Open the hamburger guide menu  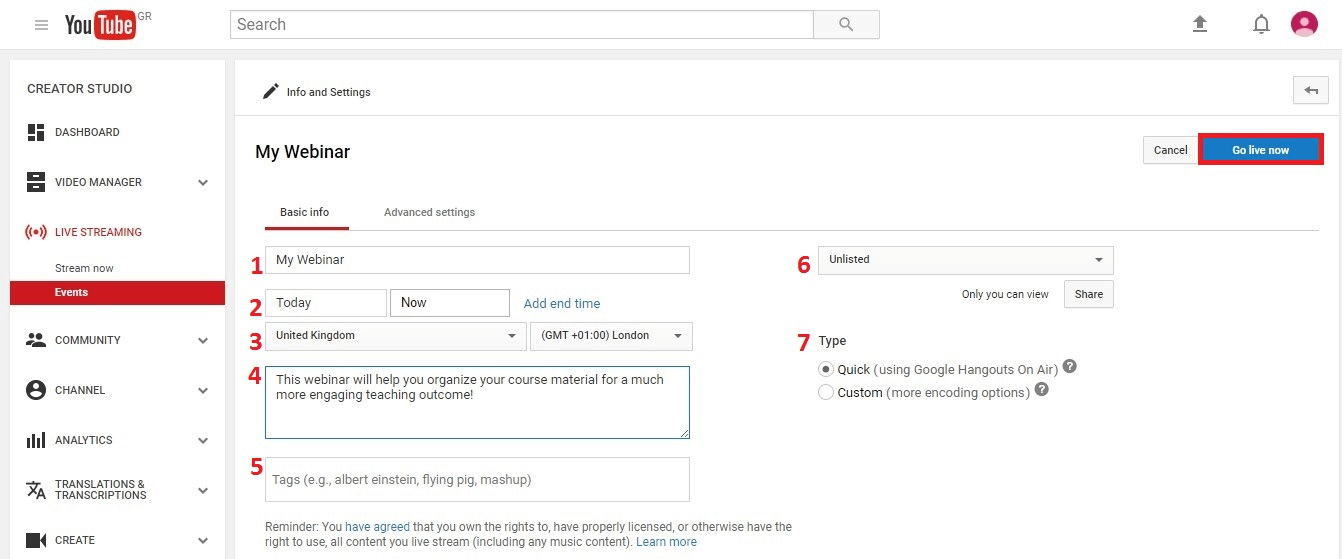[41, 25]
